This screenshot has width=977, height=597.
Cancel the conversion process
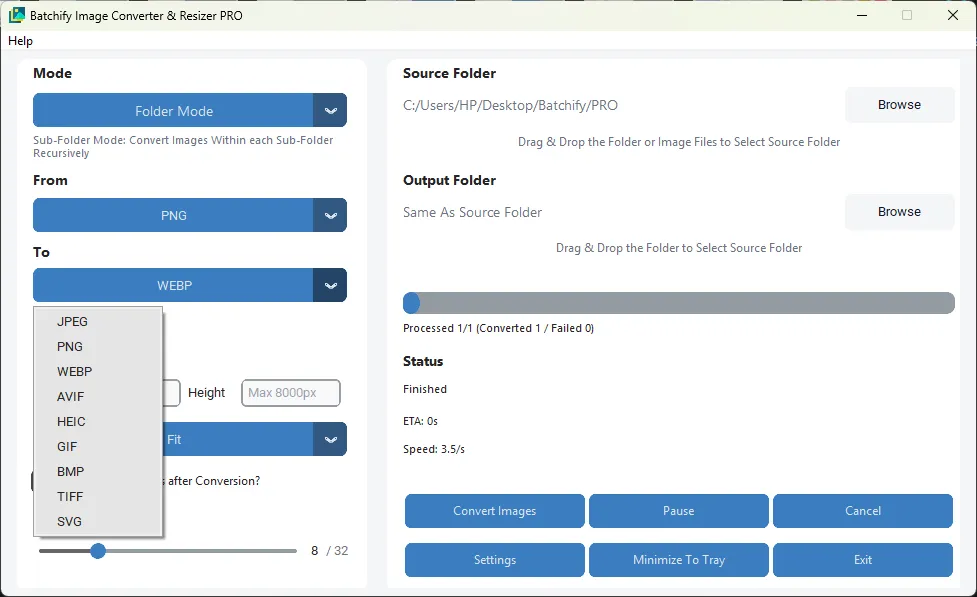pos(862,511)
